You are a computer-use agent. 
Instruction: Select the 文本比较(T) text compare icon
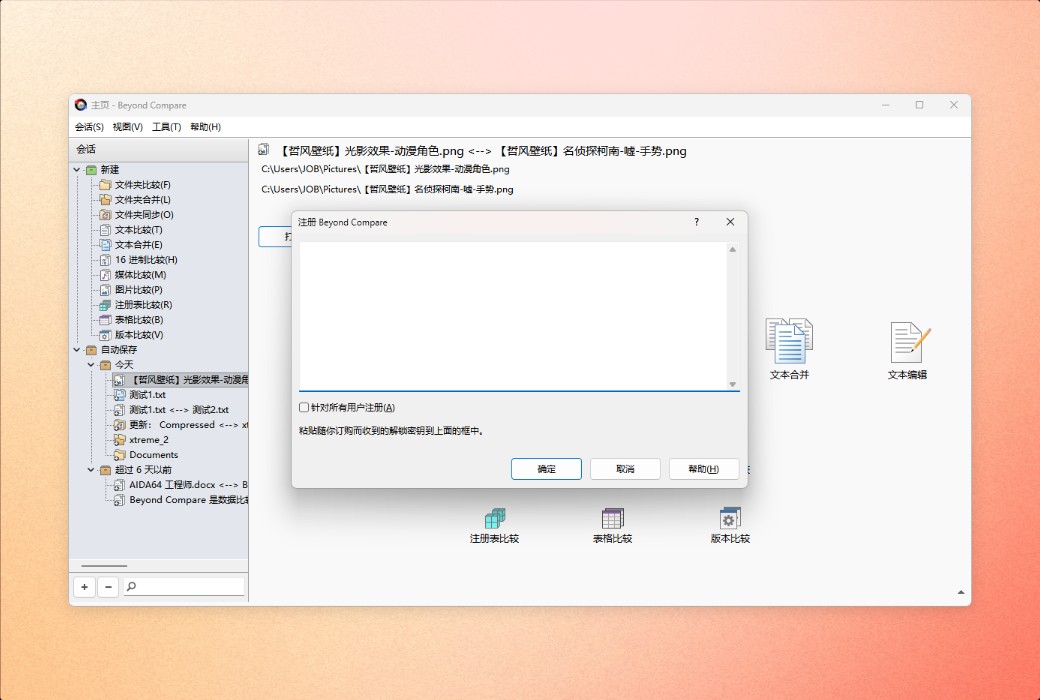tap(105, 230)
